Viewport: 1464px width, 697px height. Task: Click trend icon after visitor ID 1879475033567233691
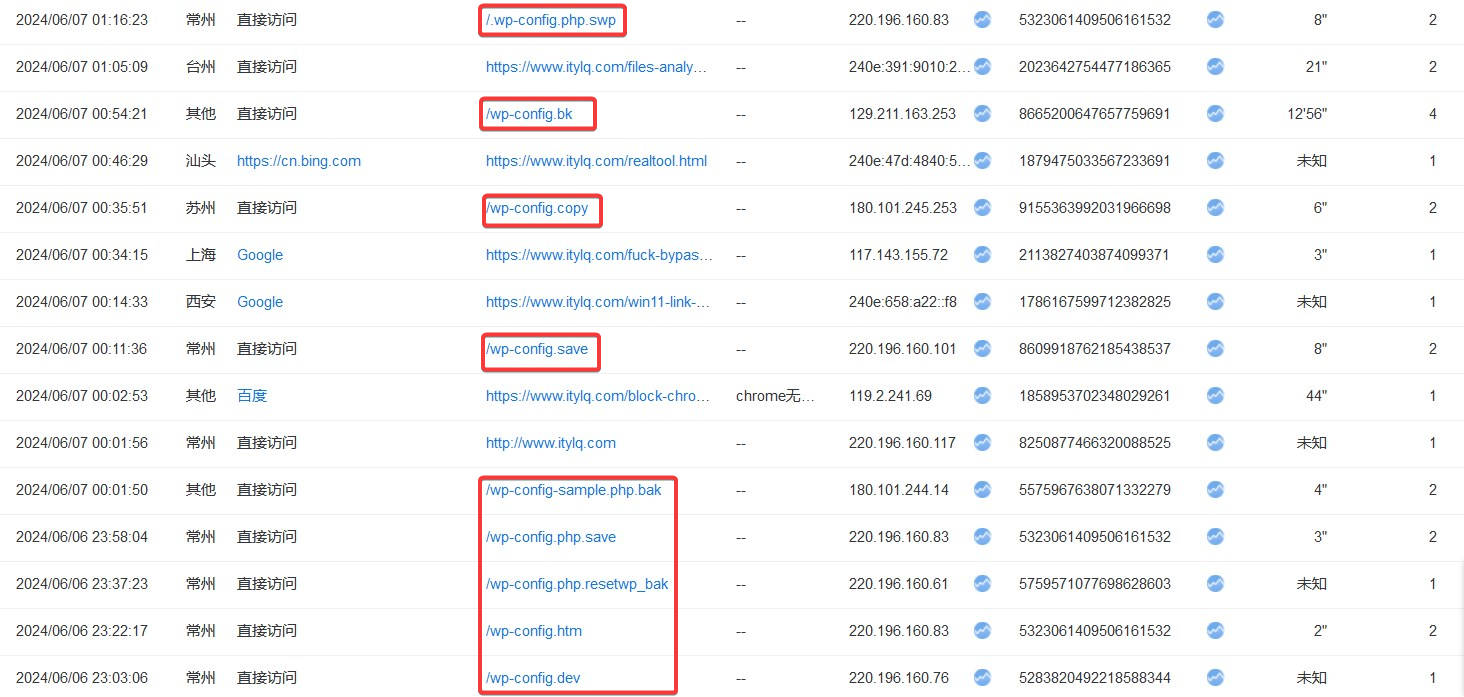1215,160
